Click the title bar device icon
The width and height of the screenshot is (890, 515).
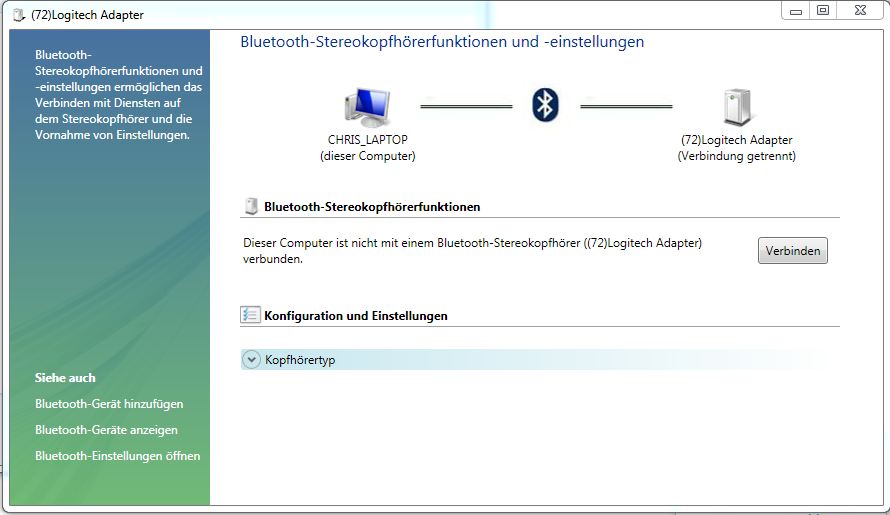tap(19, 15)
